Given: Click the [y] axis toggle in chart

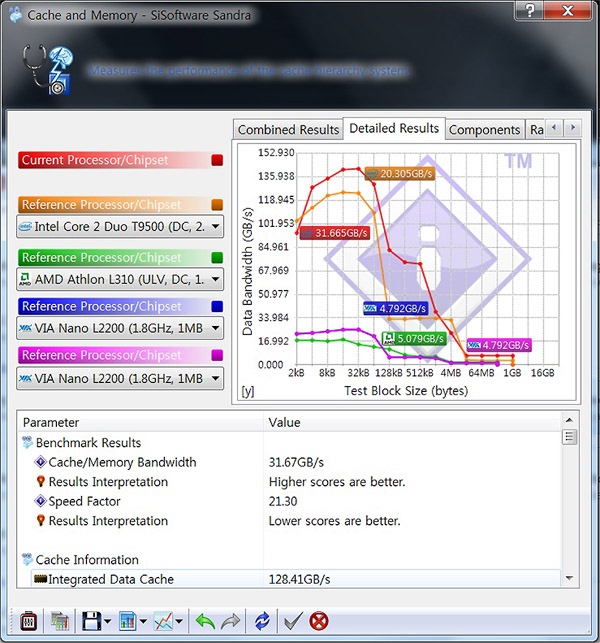Looking at the screenshot, I should click(x=248, y=391).
